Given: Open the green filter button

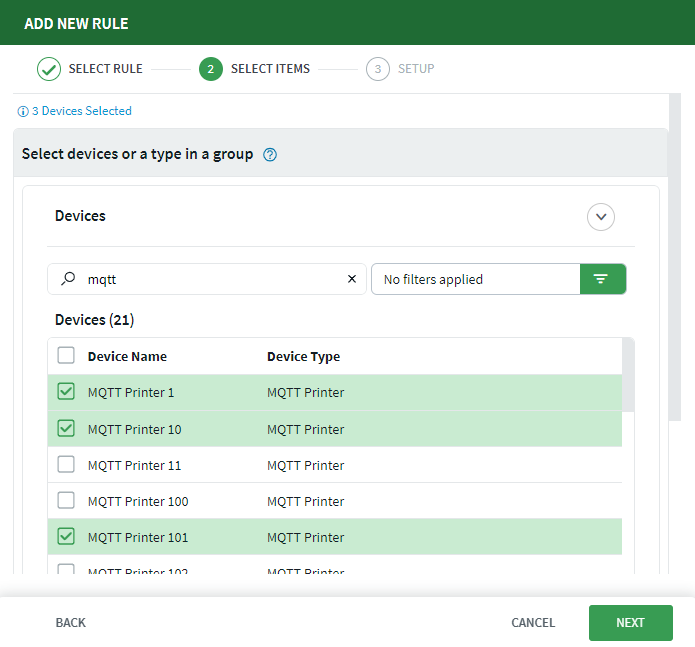Looking at the screenshot, I should coord(603,279).
